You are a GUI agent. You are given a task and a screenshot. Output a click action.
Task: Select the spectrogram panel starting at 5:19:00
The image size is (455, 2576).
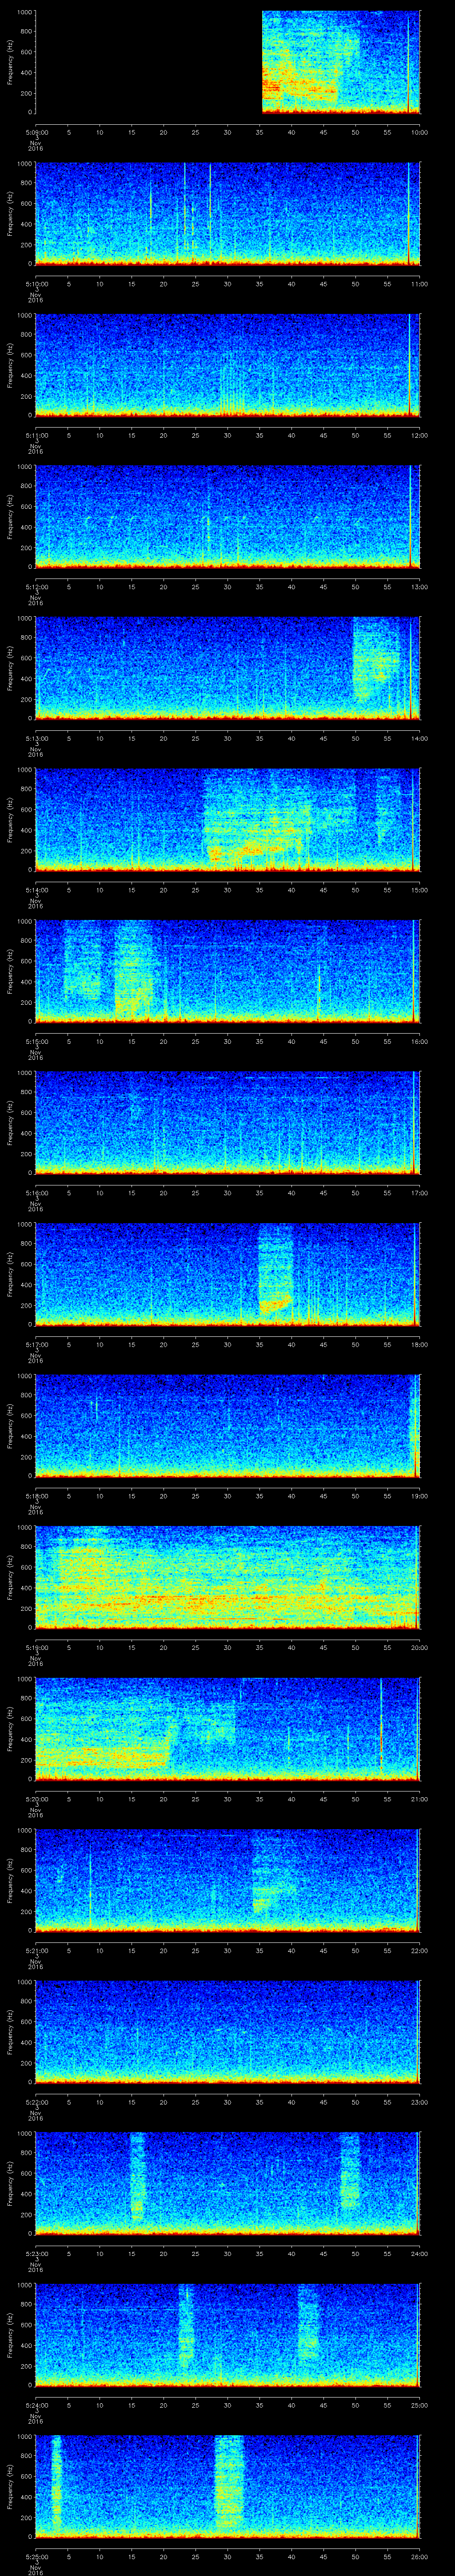(x=228, y=1577)
